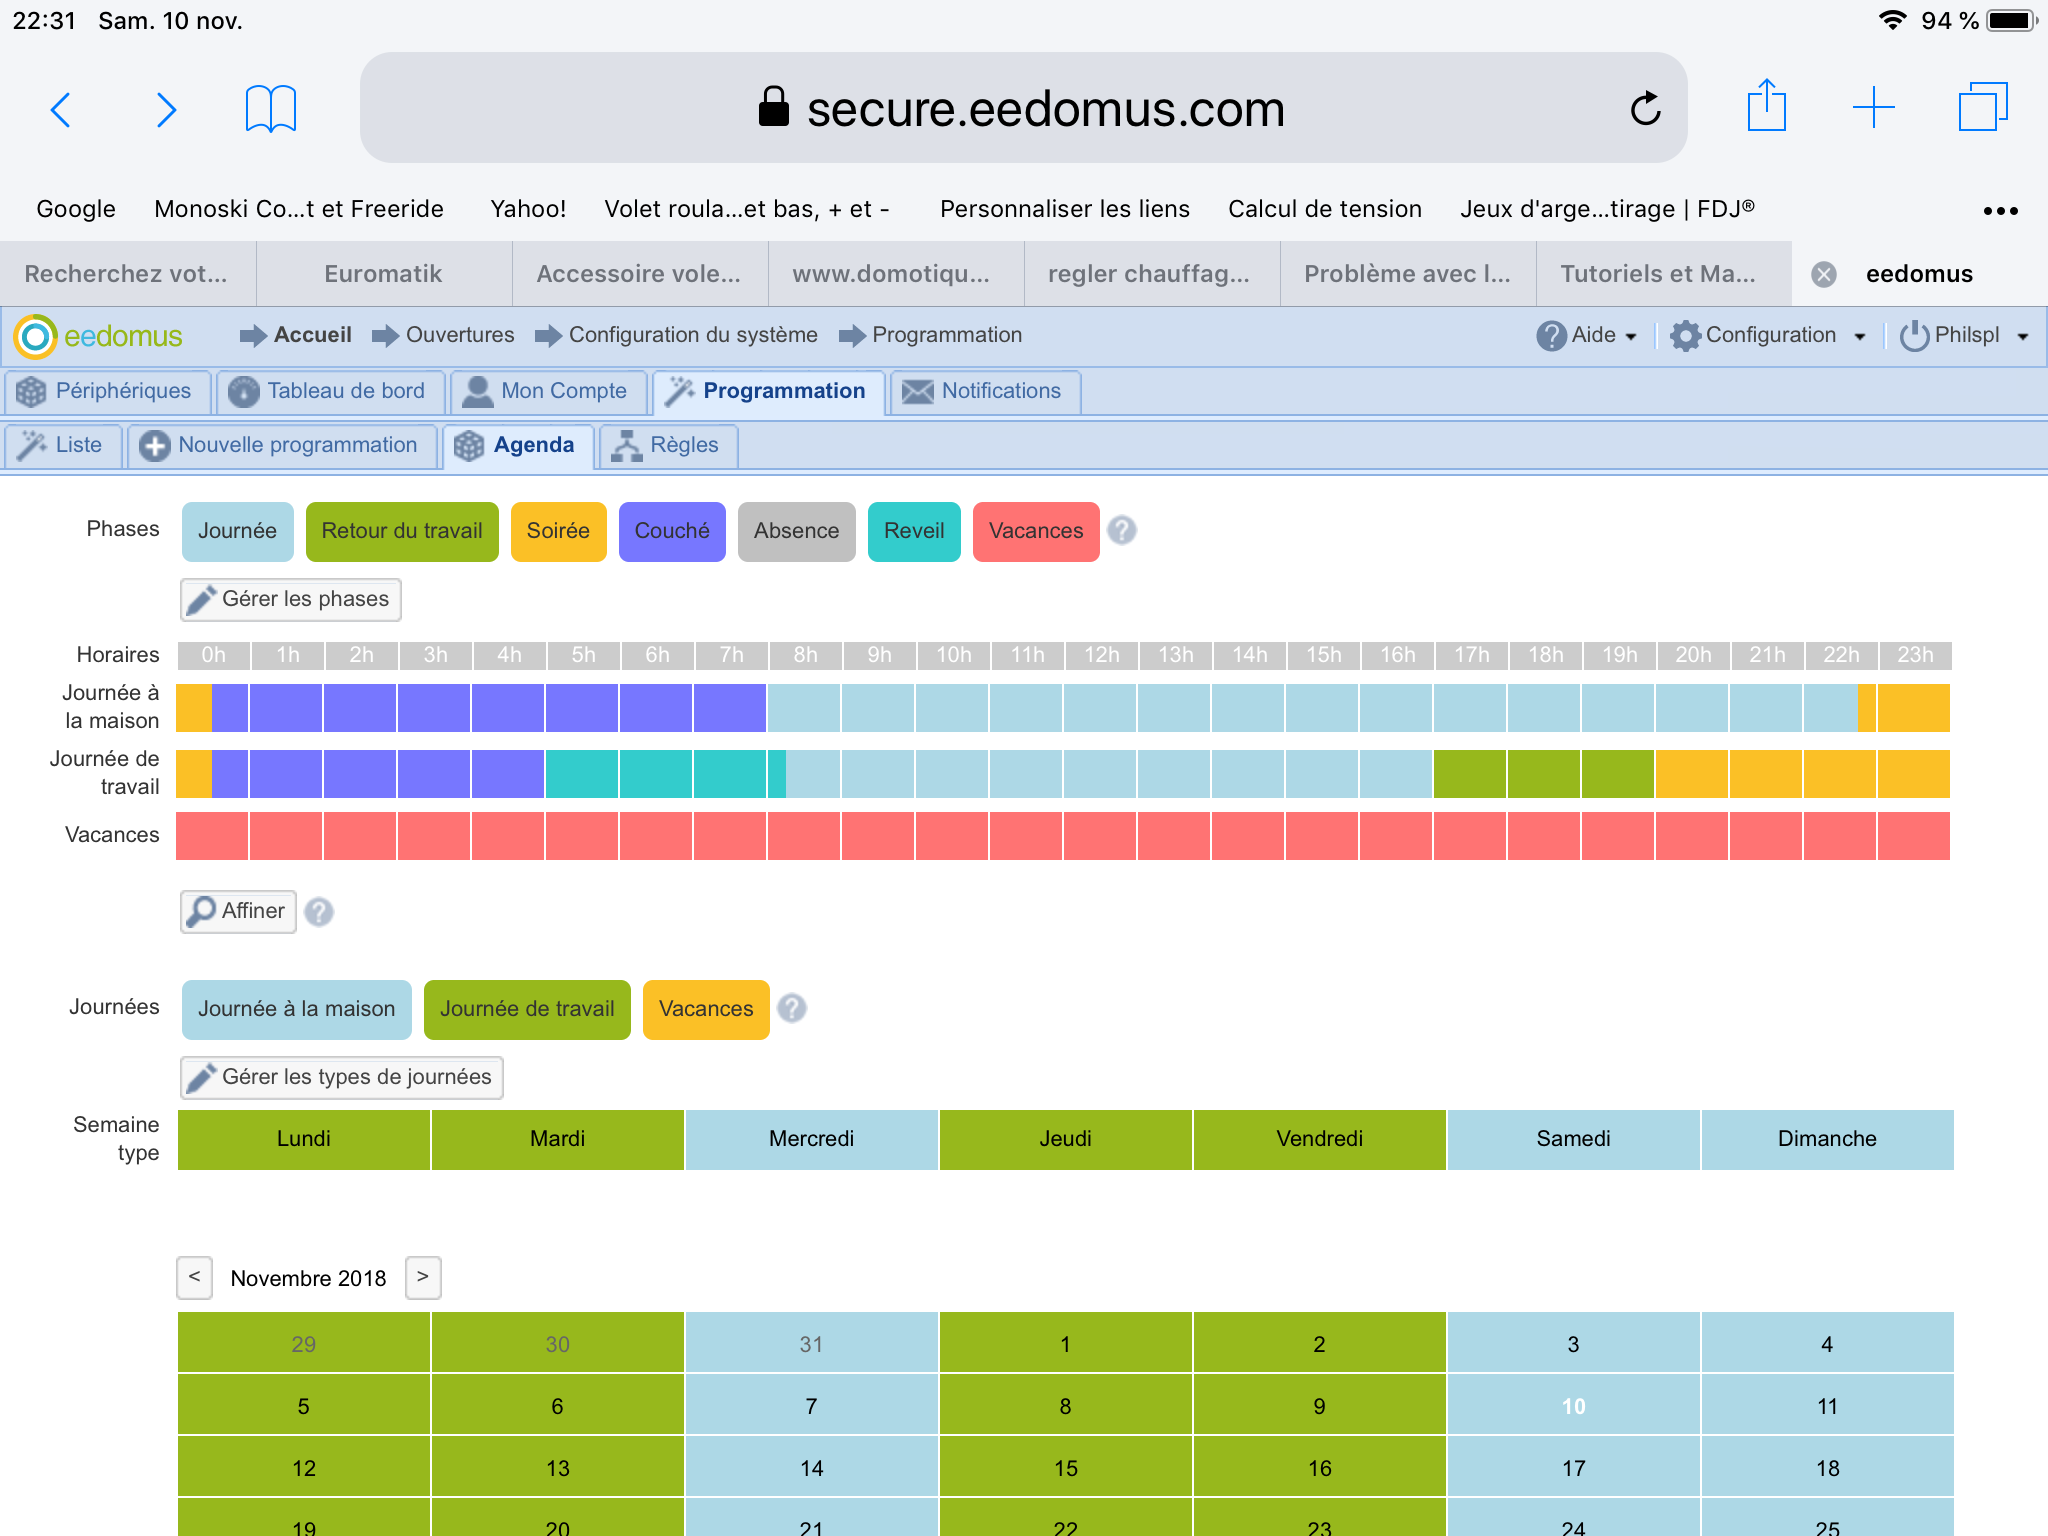Click Mercredi in Semaine type

[811, 1139]
